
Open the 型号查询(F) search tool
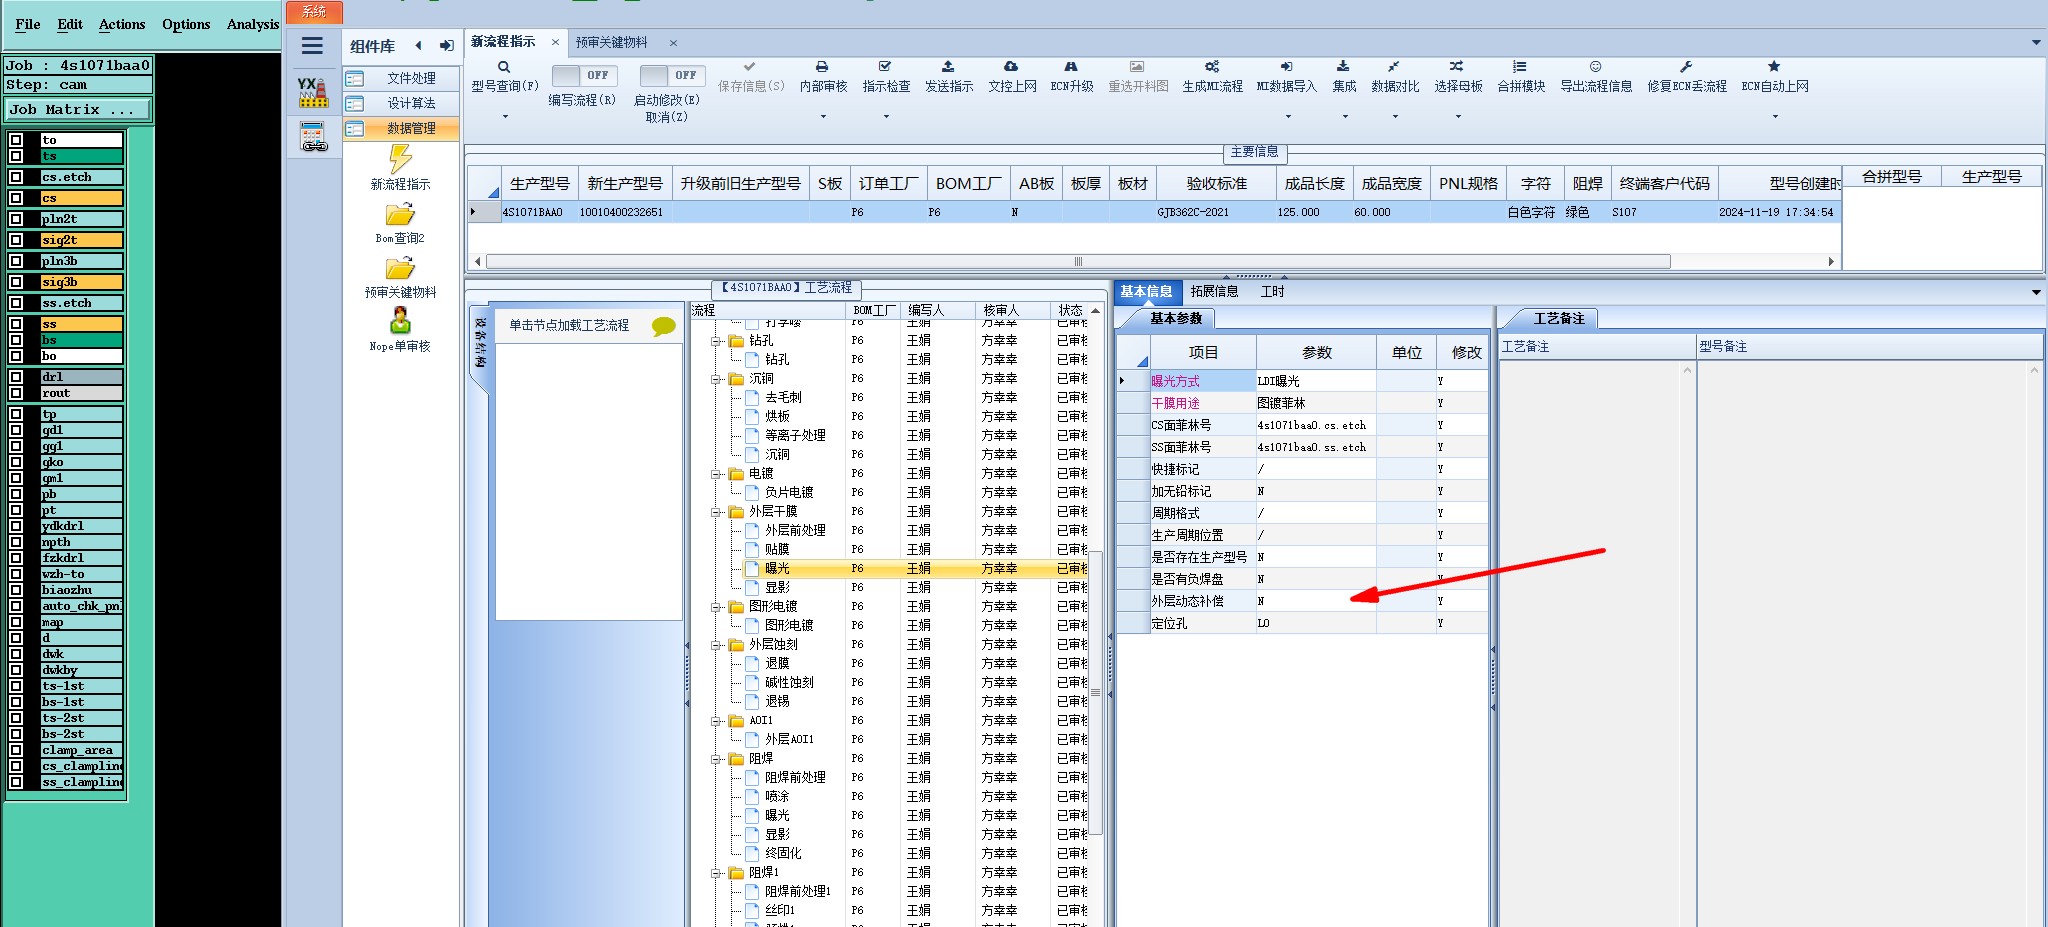[x=504, y=67]
